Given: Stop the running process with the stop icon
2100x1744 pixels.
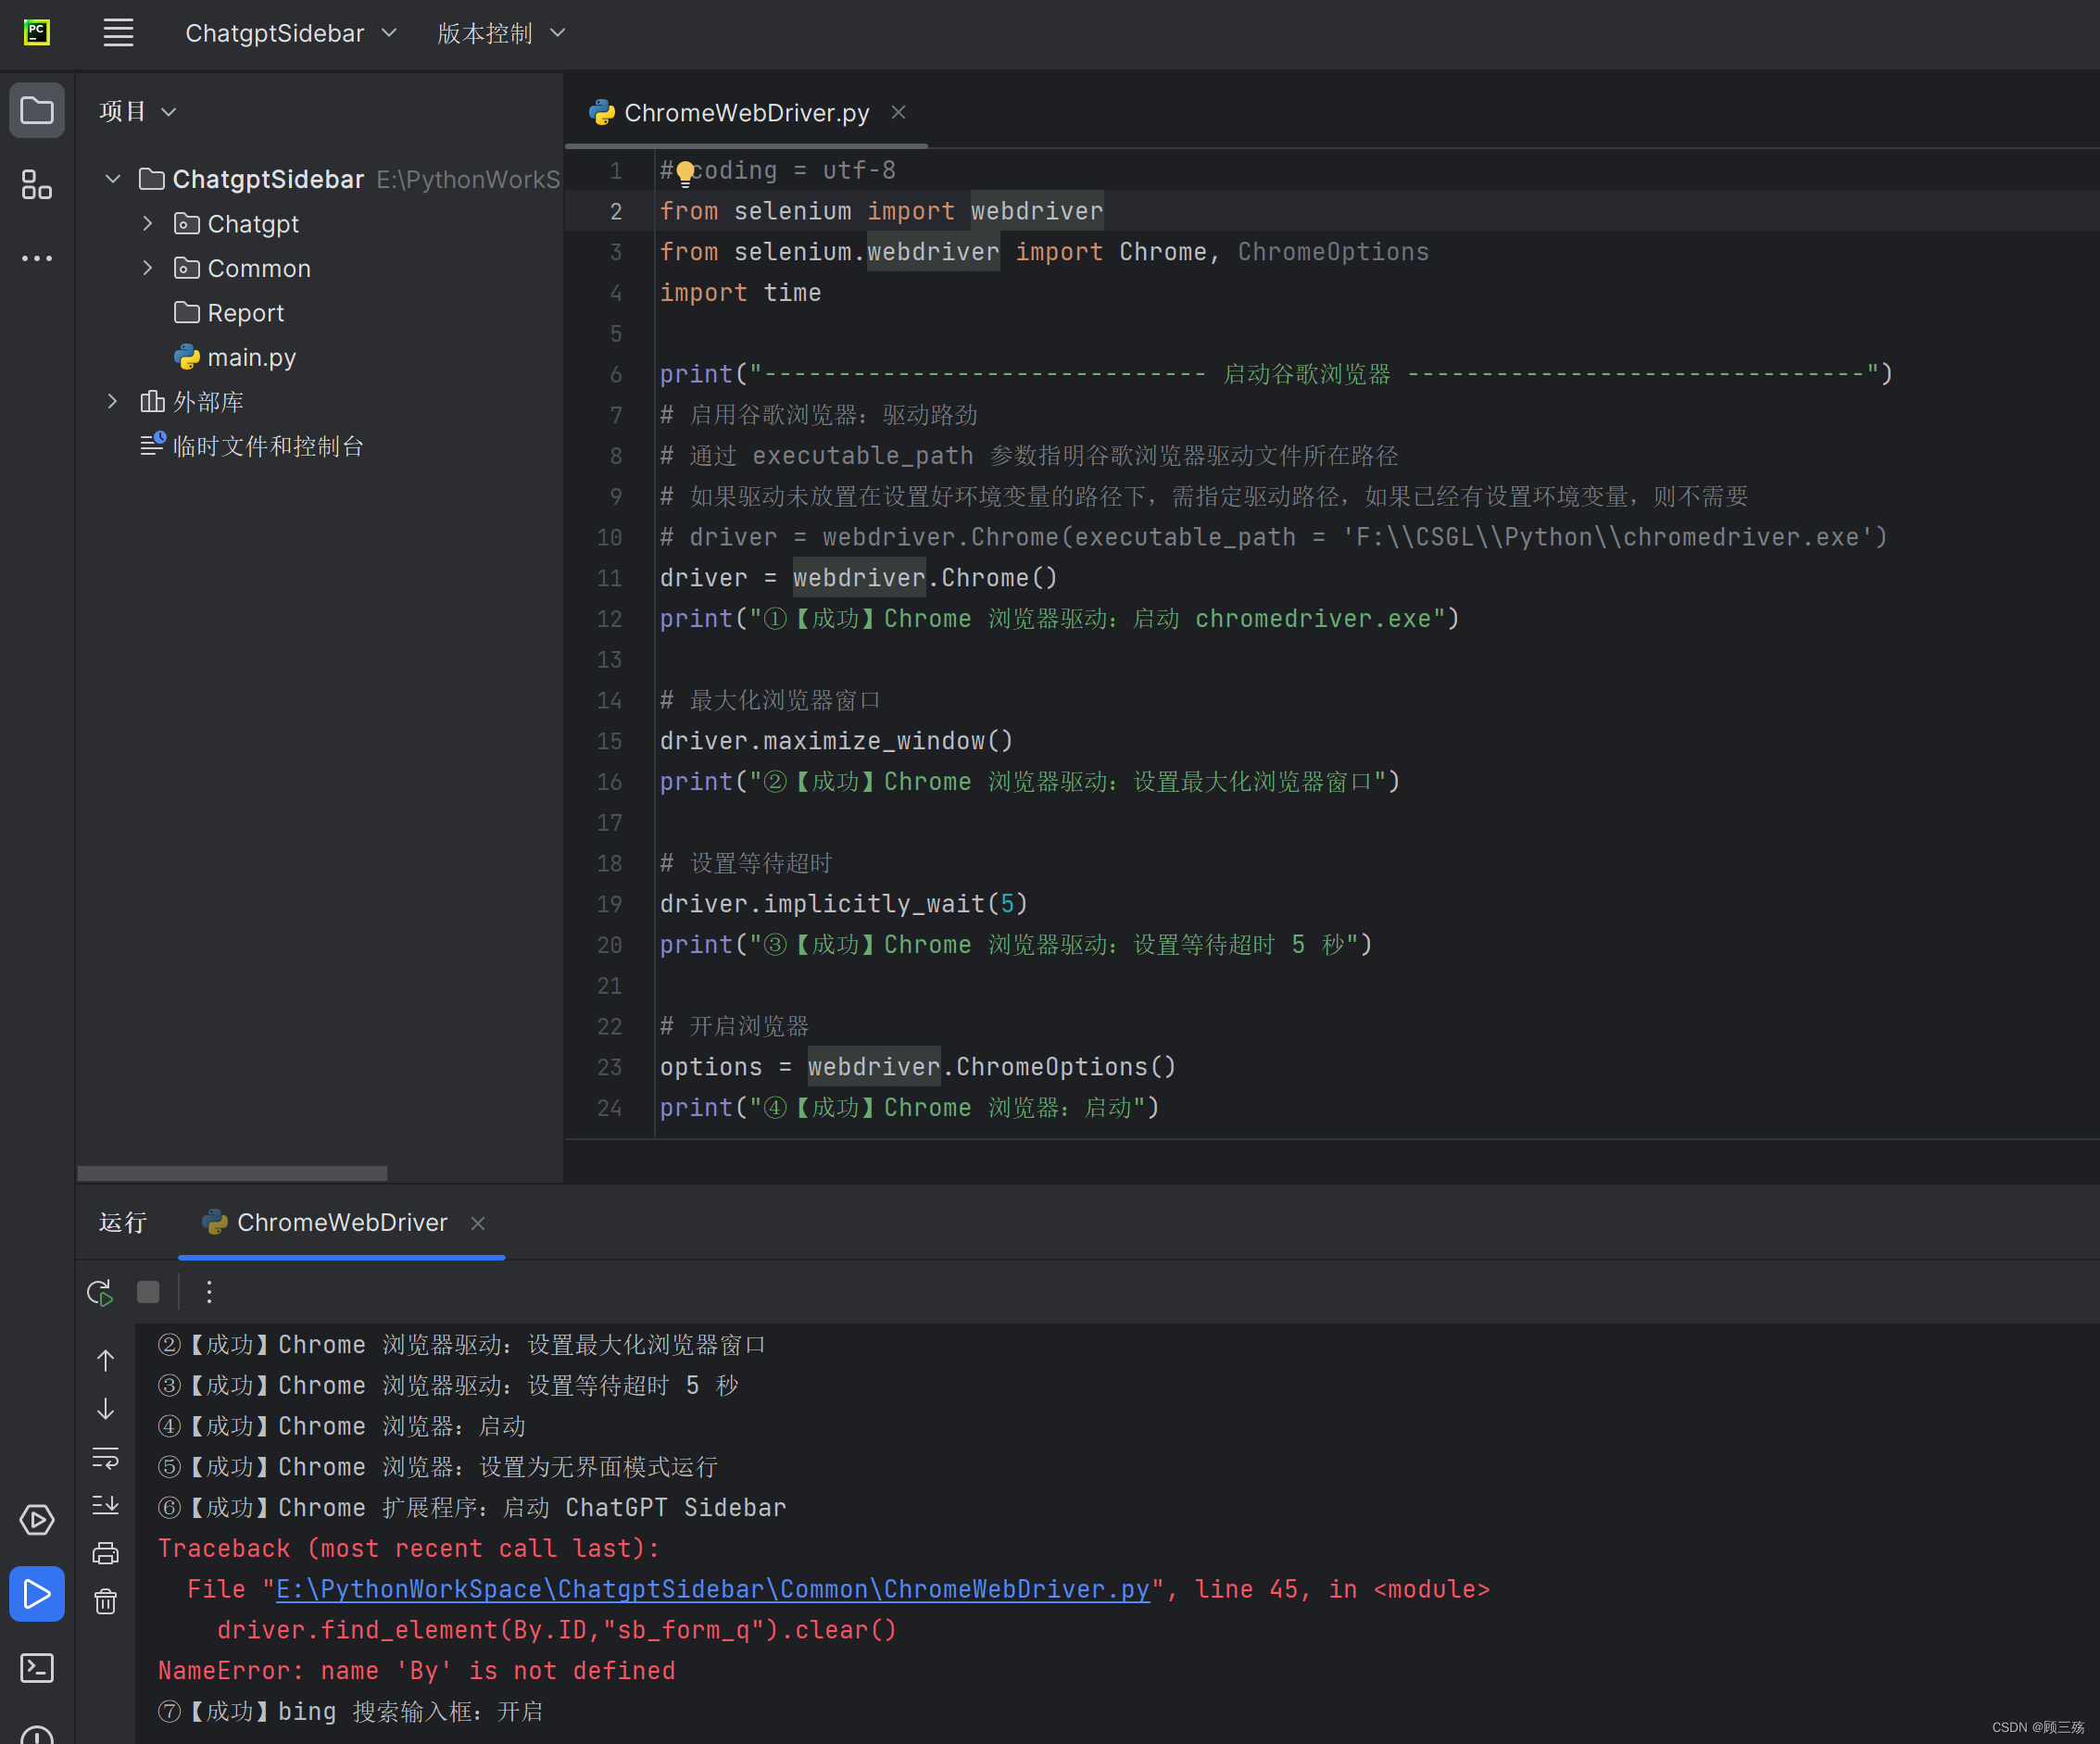Looking at the screenshot, I should pyautogui.click(x=148, y=1292).
